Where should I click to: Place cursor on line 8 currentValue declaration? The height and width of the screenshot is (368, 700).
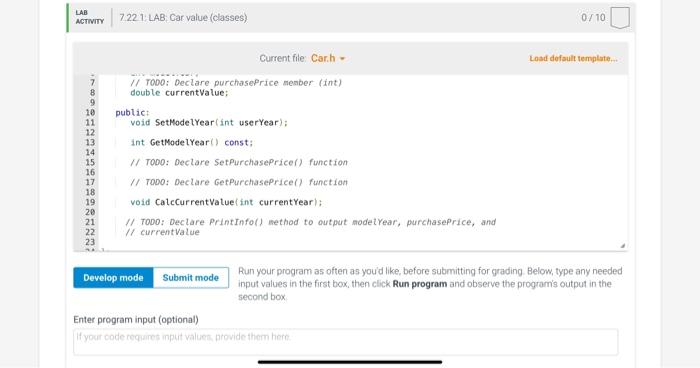pyautogui.click(x=179, y=93)
